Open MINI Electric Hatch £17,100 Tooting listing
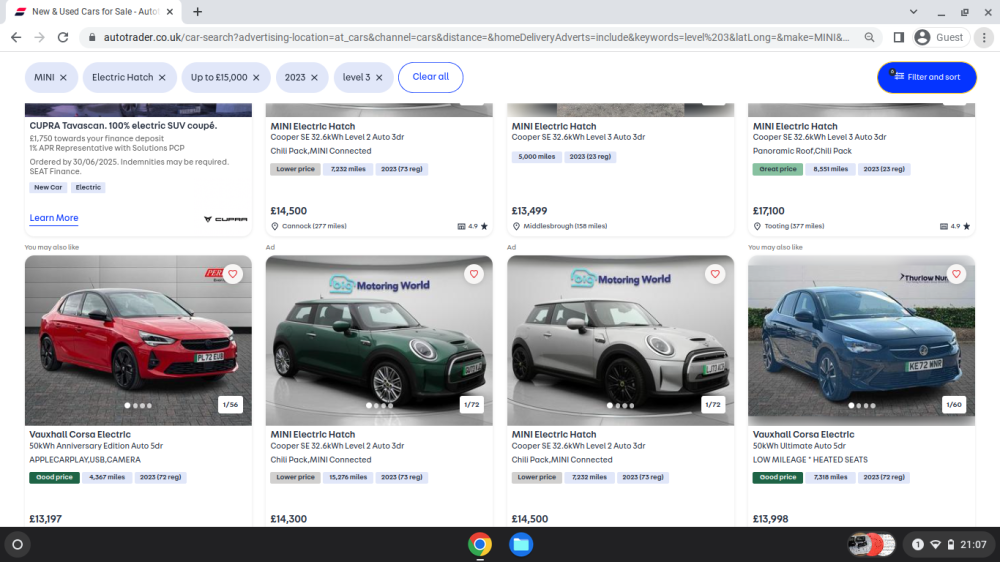The height and width of the screenshot is (562, 1000). (795, 126)
